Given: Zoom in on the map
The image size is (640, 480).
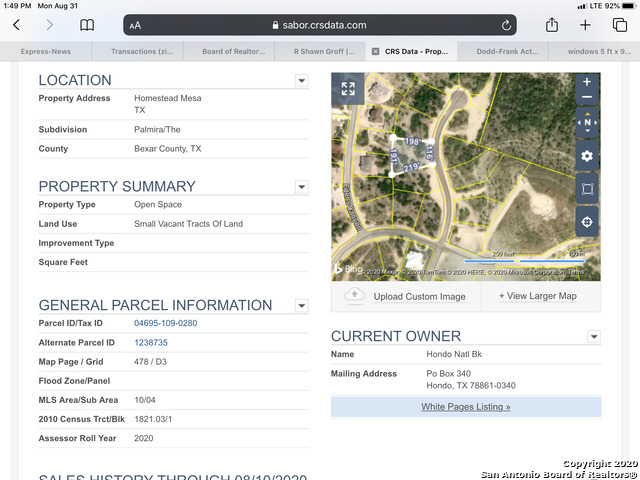Looking at the screenshot, I should [x=587, y=82].
